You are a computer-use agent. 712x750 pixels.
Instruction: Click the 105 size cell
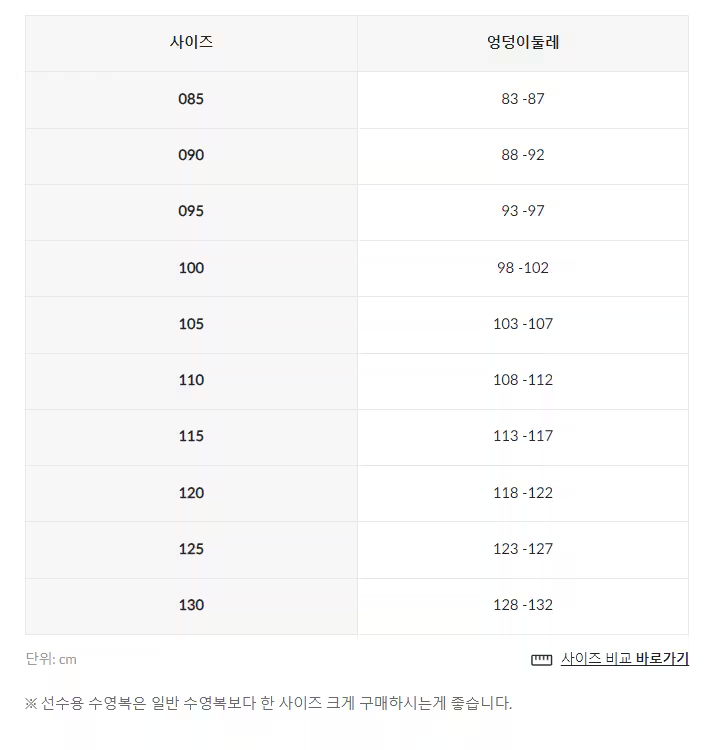[191, 325]
